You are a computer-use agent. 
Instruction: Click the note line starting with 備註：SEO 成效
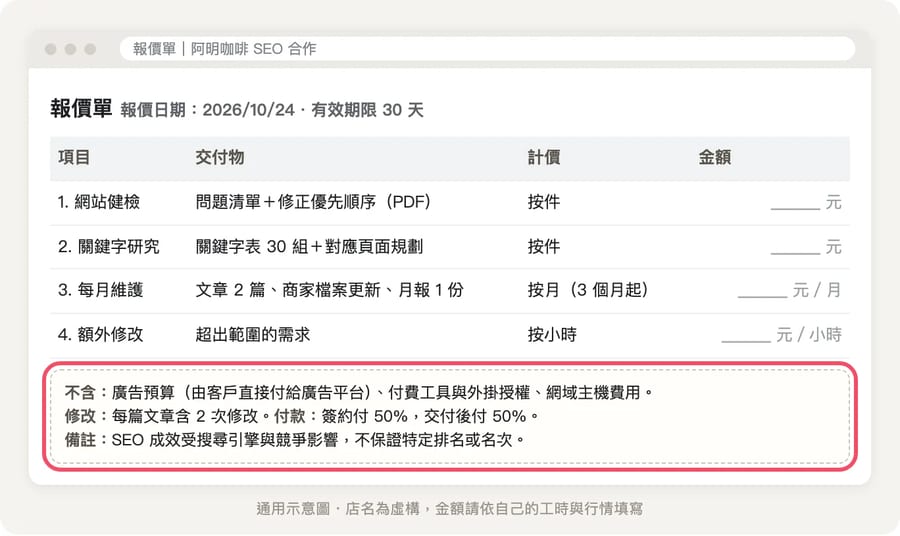pyautogui.click(x=295, y=440)
